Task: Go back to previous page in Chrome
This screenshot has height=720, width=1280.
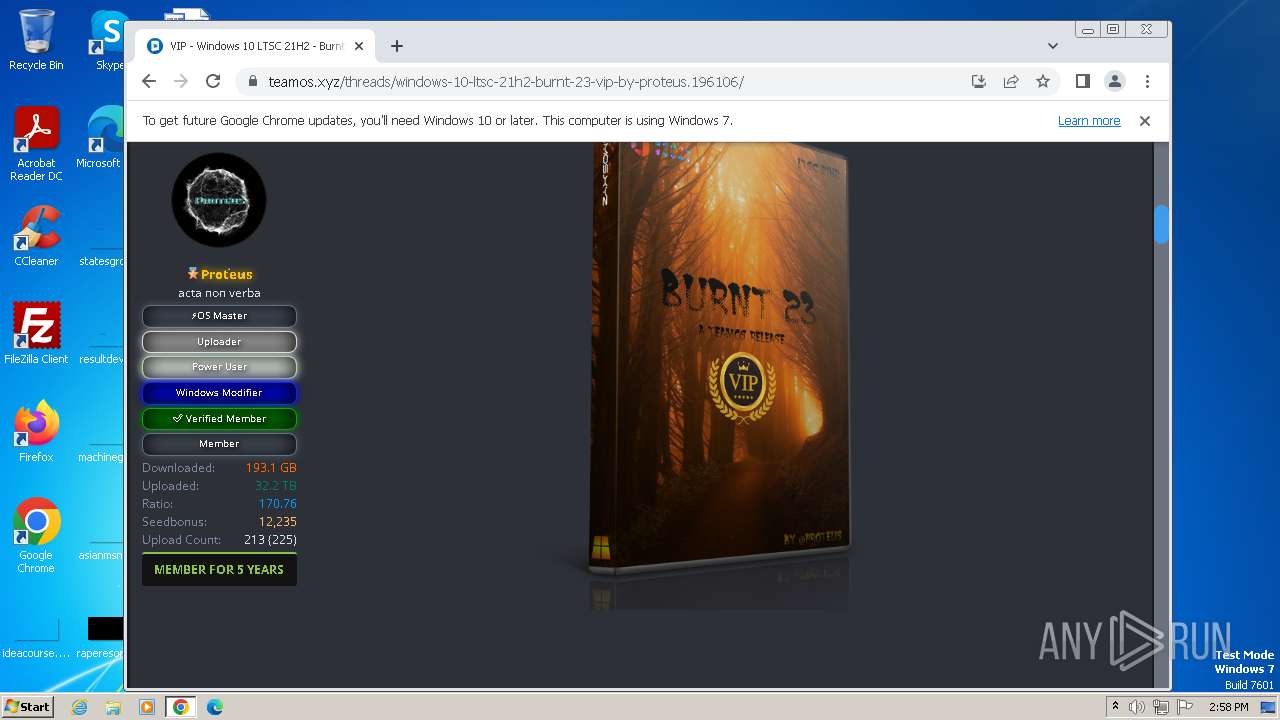Action: coord(149,82)
